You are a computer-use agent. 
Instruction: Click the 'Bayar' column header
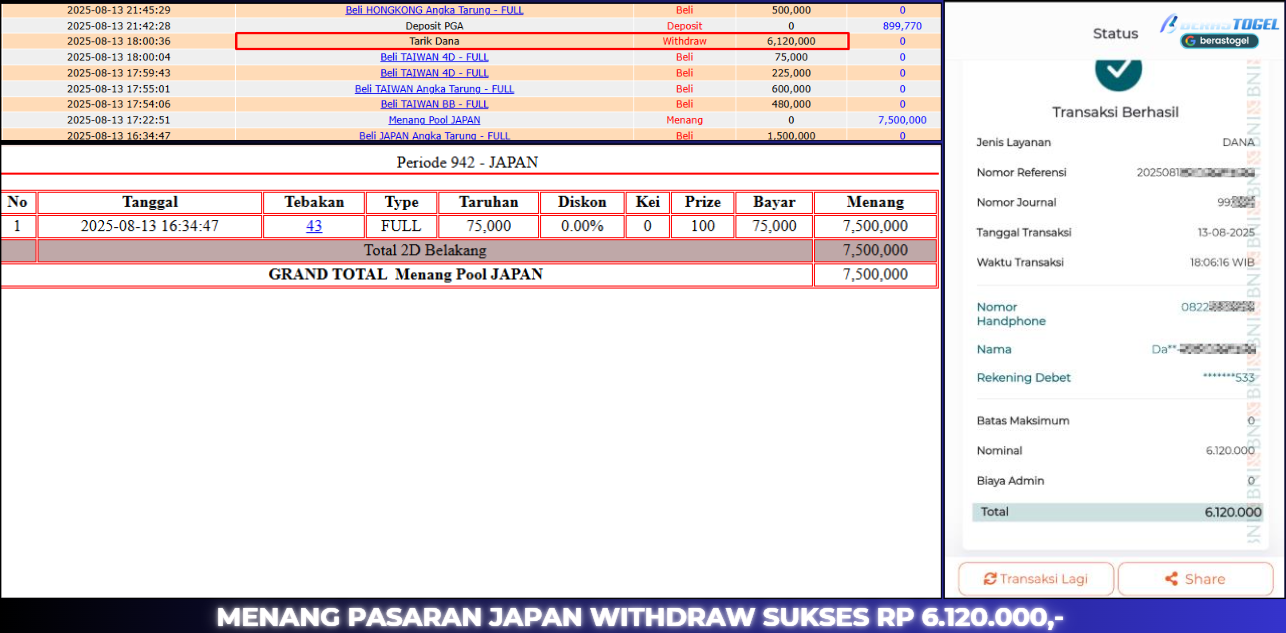775,202
